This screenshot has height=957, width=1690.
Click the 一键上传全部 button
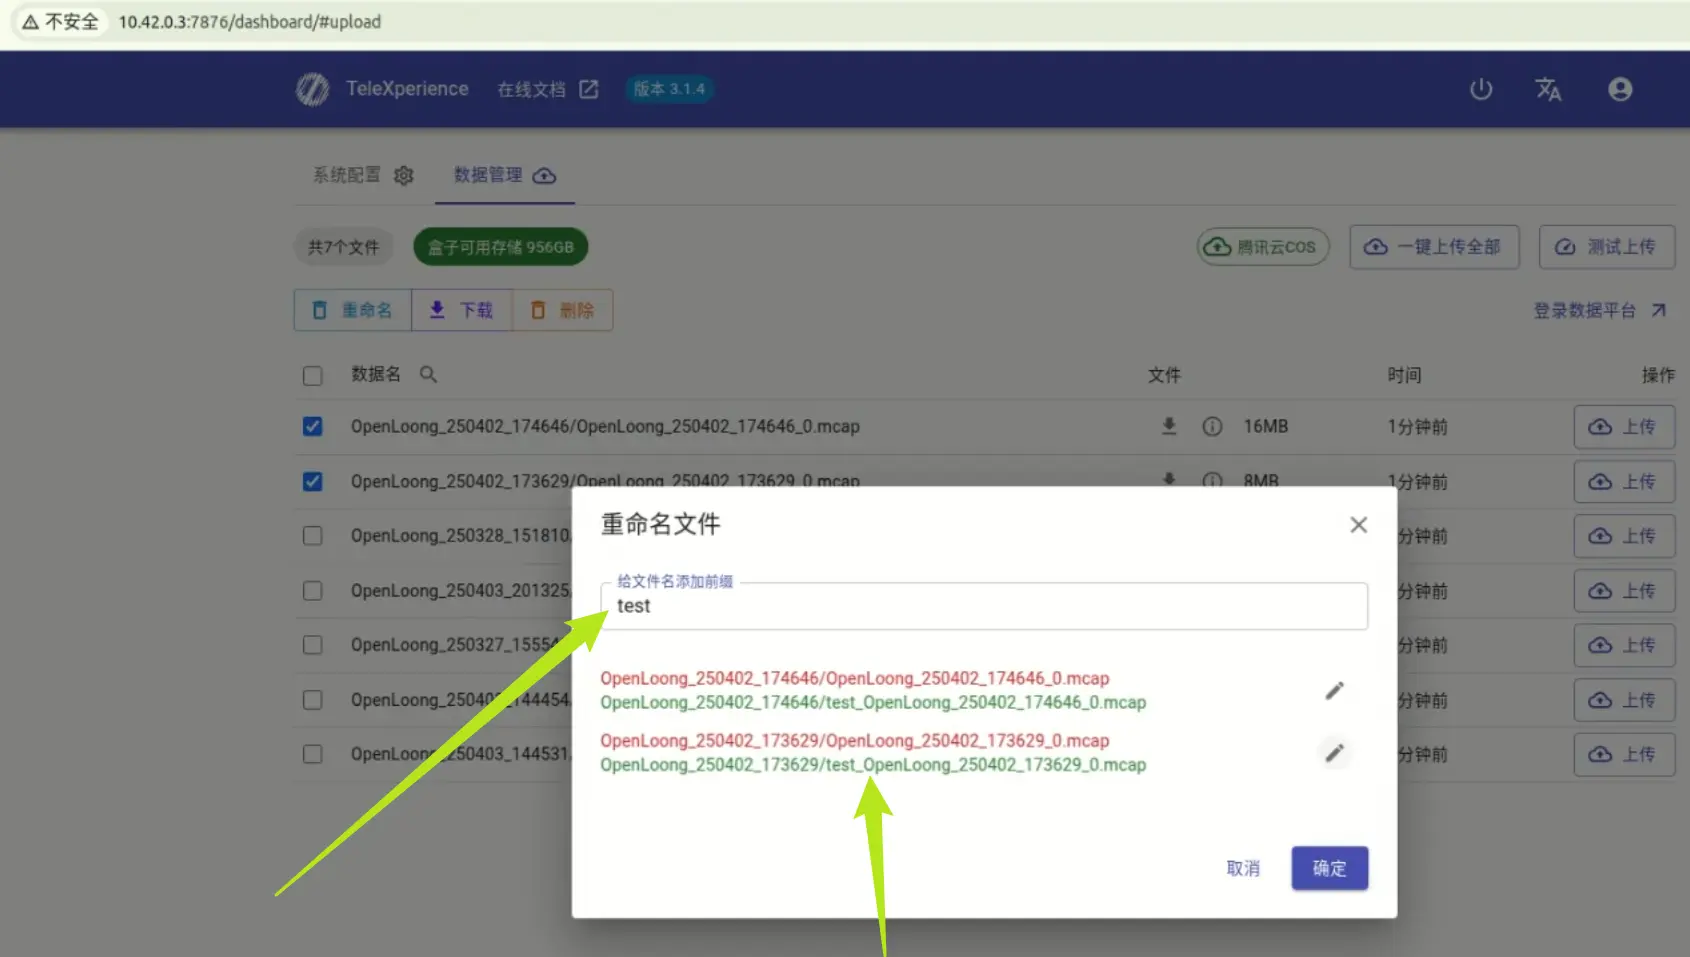click(x=1434, y=246)
